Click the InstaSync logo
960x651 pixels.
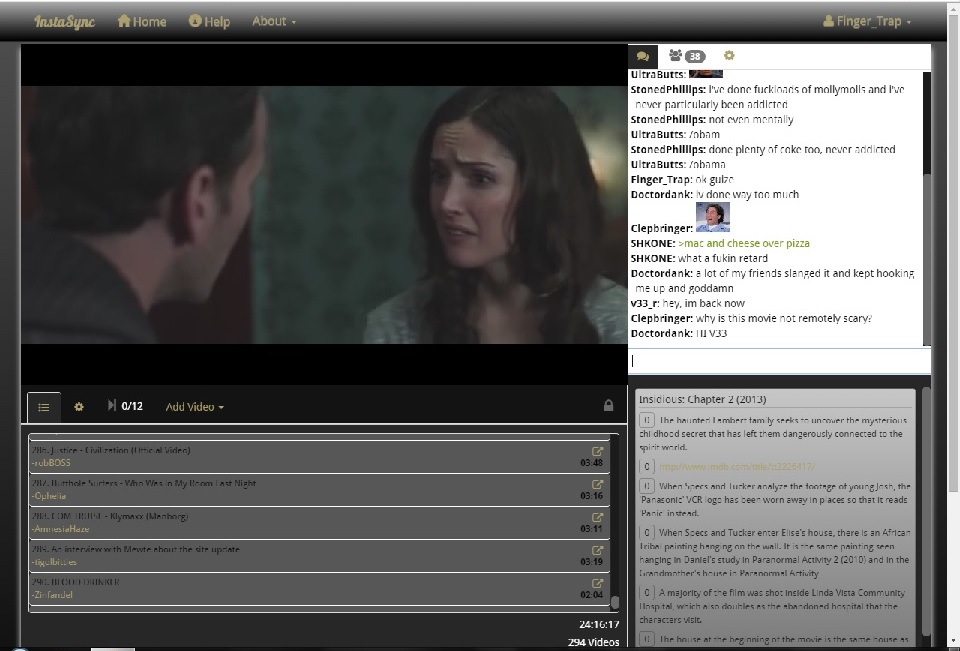(65, 21)
